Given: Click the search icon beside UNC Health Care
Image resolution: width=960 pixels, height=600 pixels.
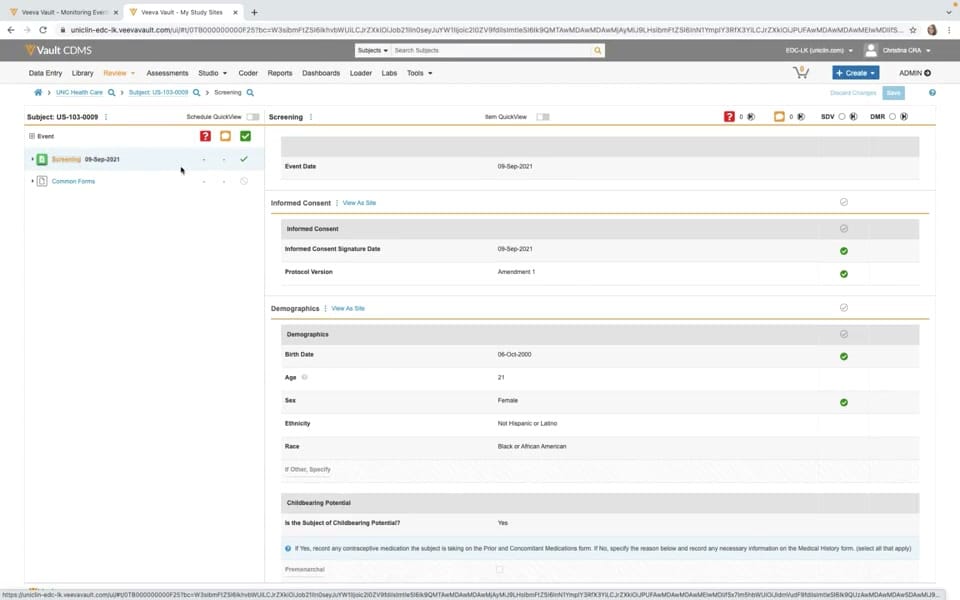Looking at the screenshot, I should click(111, 92).
